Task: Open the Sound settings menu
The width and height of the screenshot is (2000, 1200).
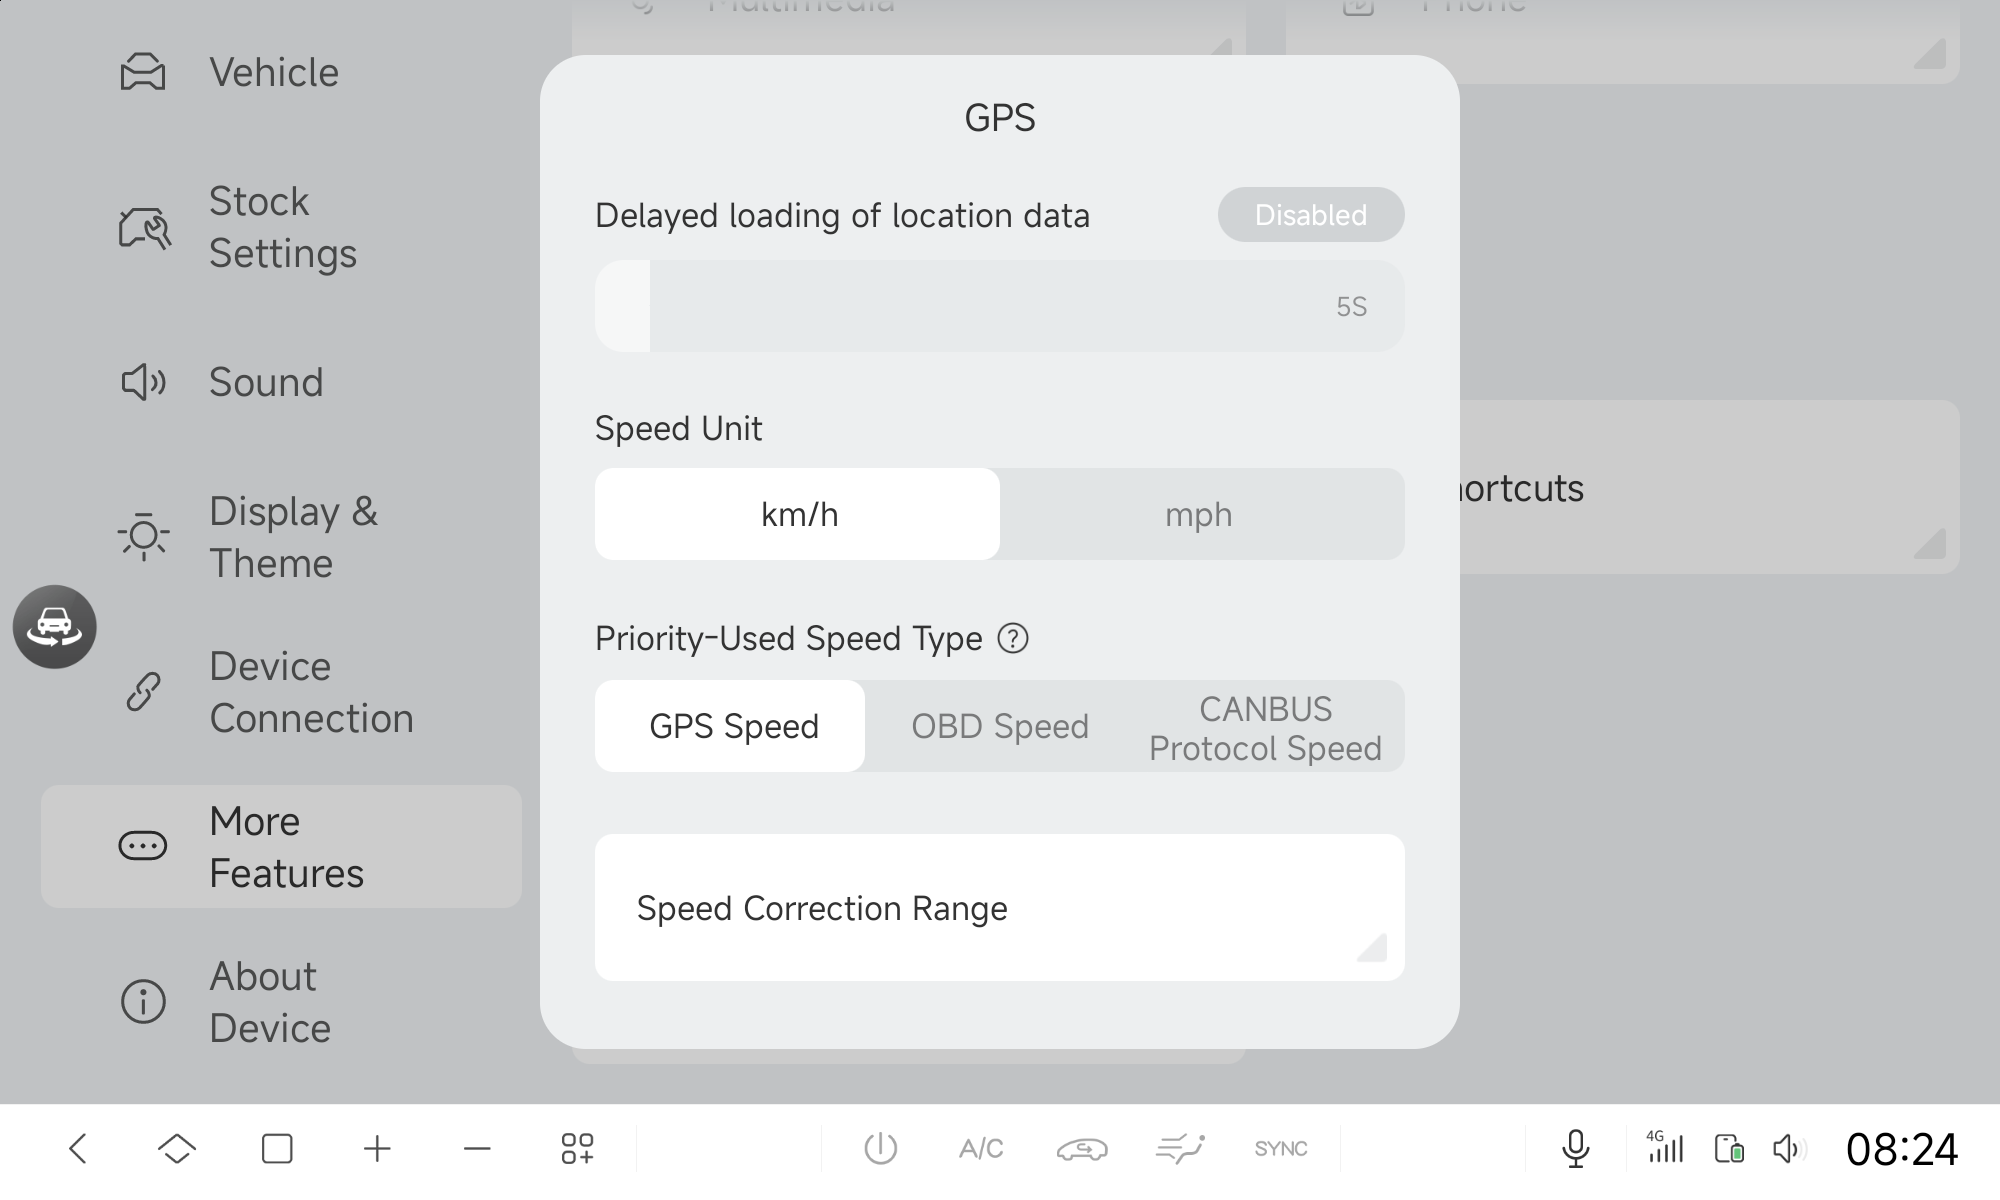Action: coord(265,382)
